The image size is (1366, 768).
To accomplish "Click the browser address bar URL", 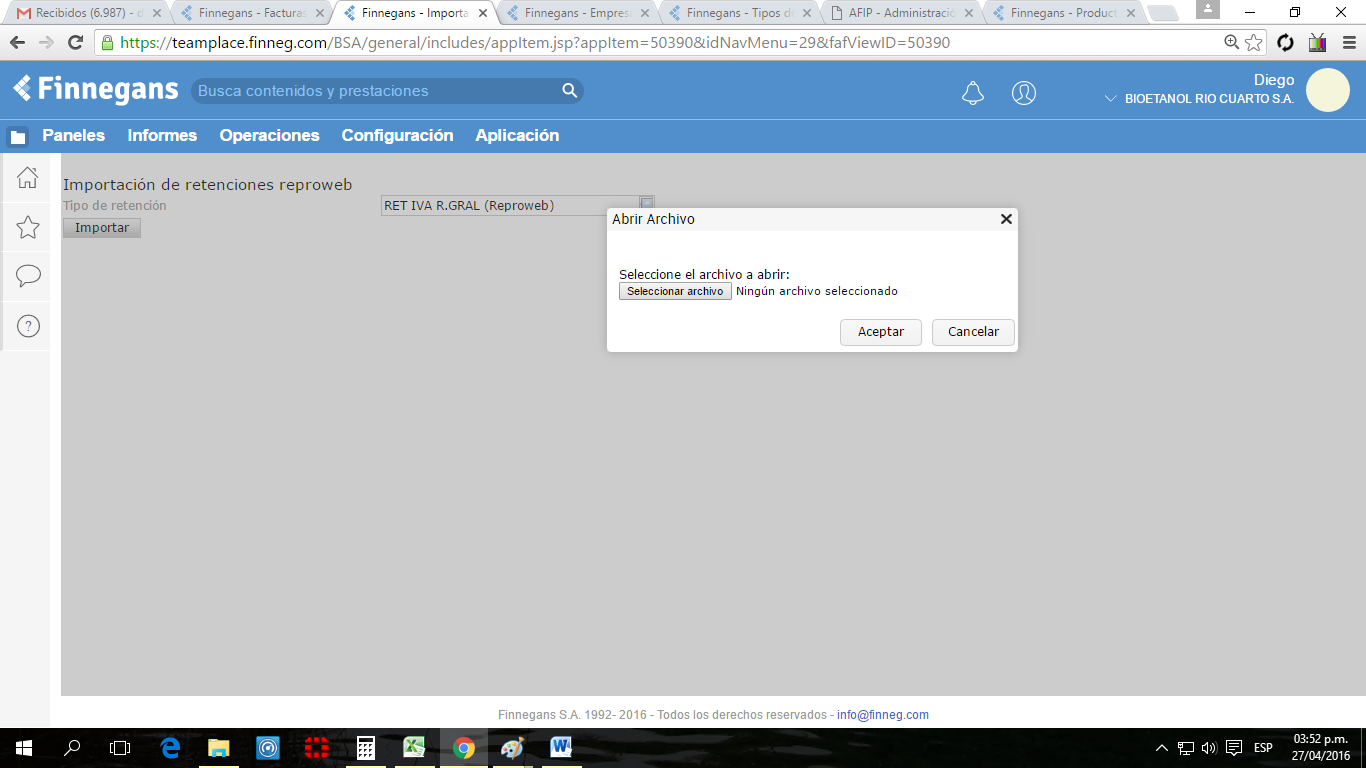I will [535, 43].
